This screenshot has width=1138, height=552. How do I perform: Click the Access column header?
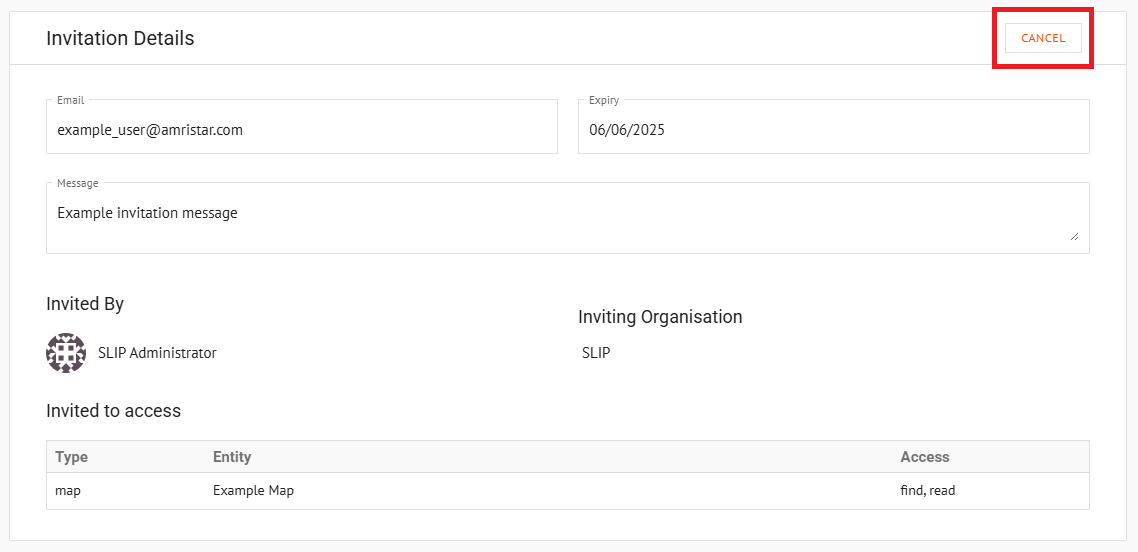pos(925,457)
